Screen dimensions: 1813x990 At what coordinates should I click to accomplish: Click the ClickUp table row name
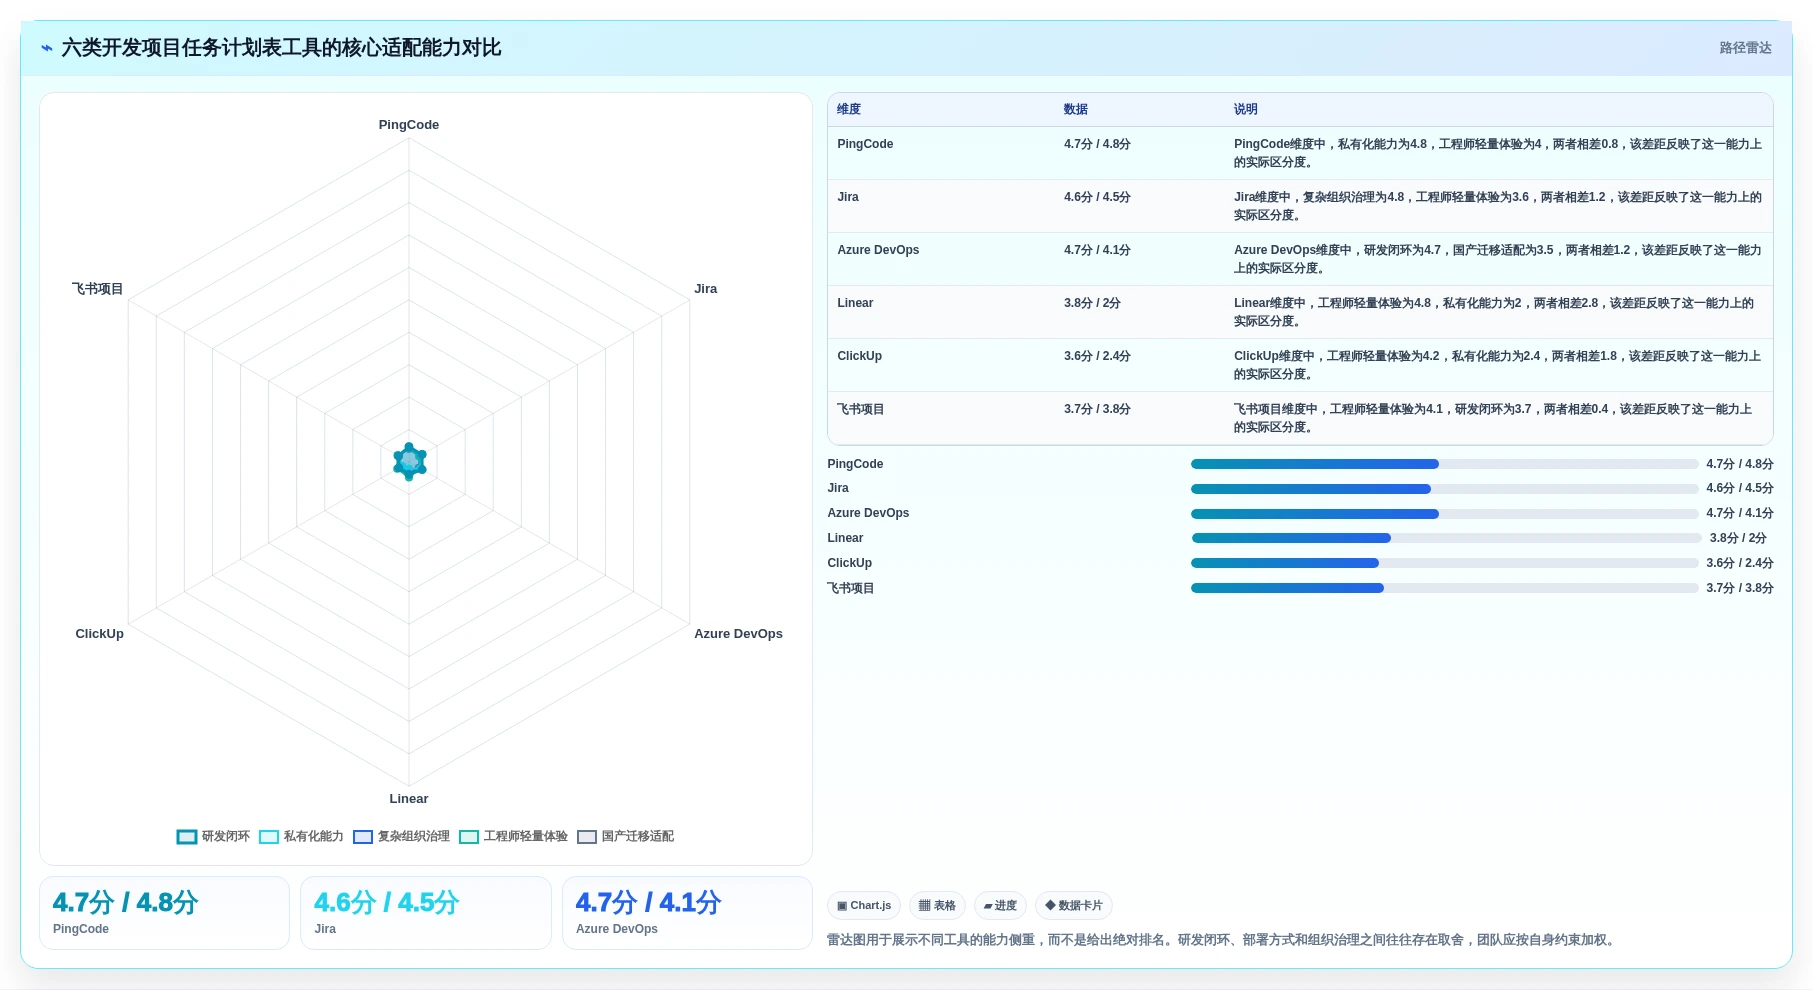tap(859, 356)
